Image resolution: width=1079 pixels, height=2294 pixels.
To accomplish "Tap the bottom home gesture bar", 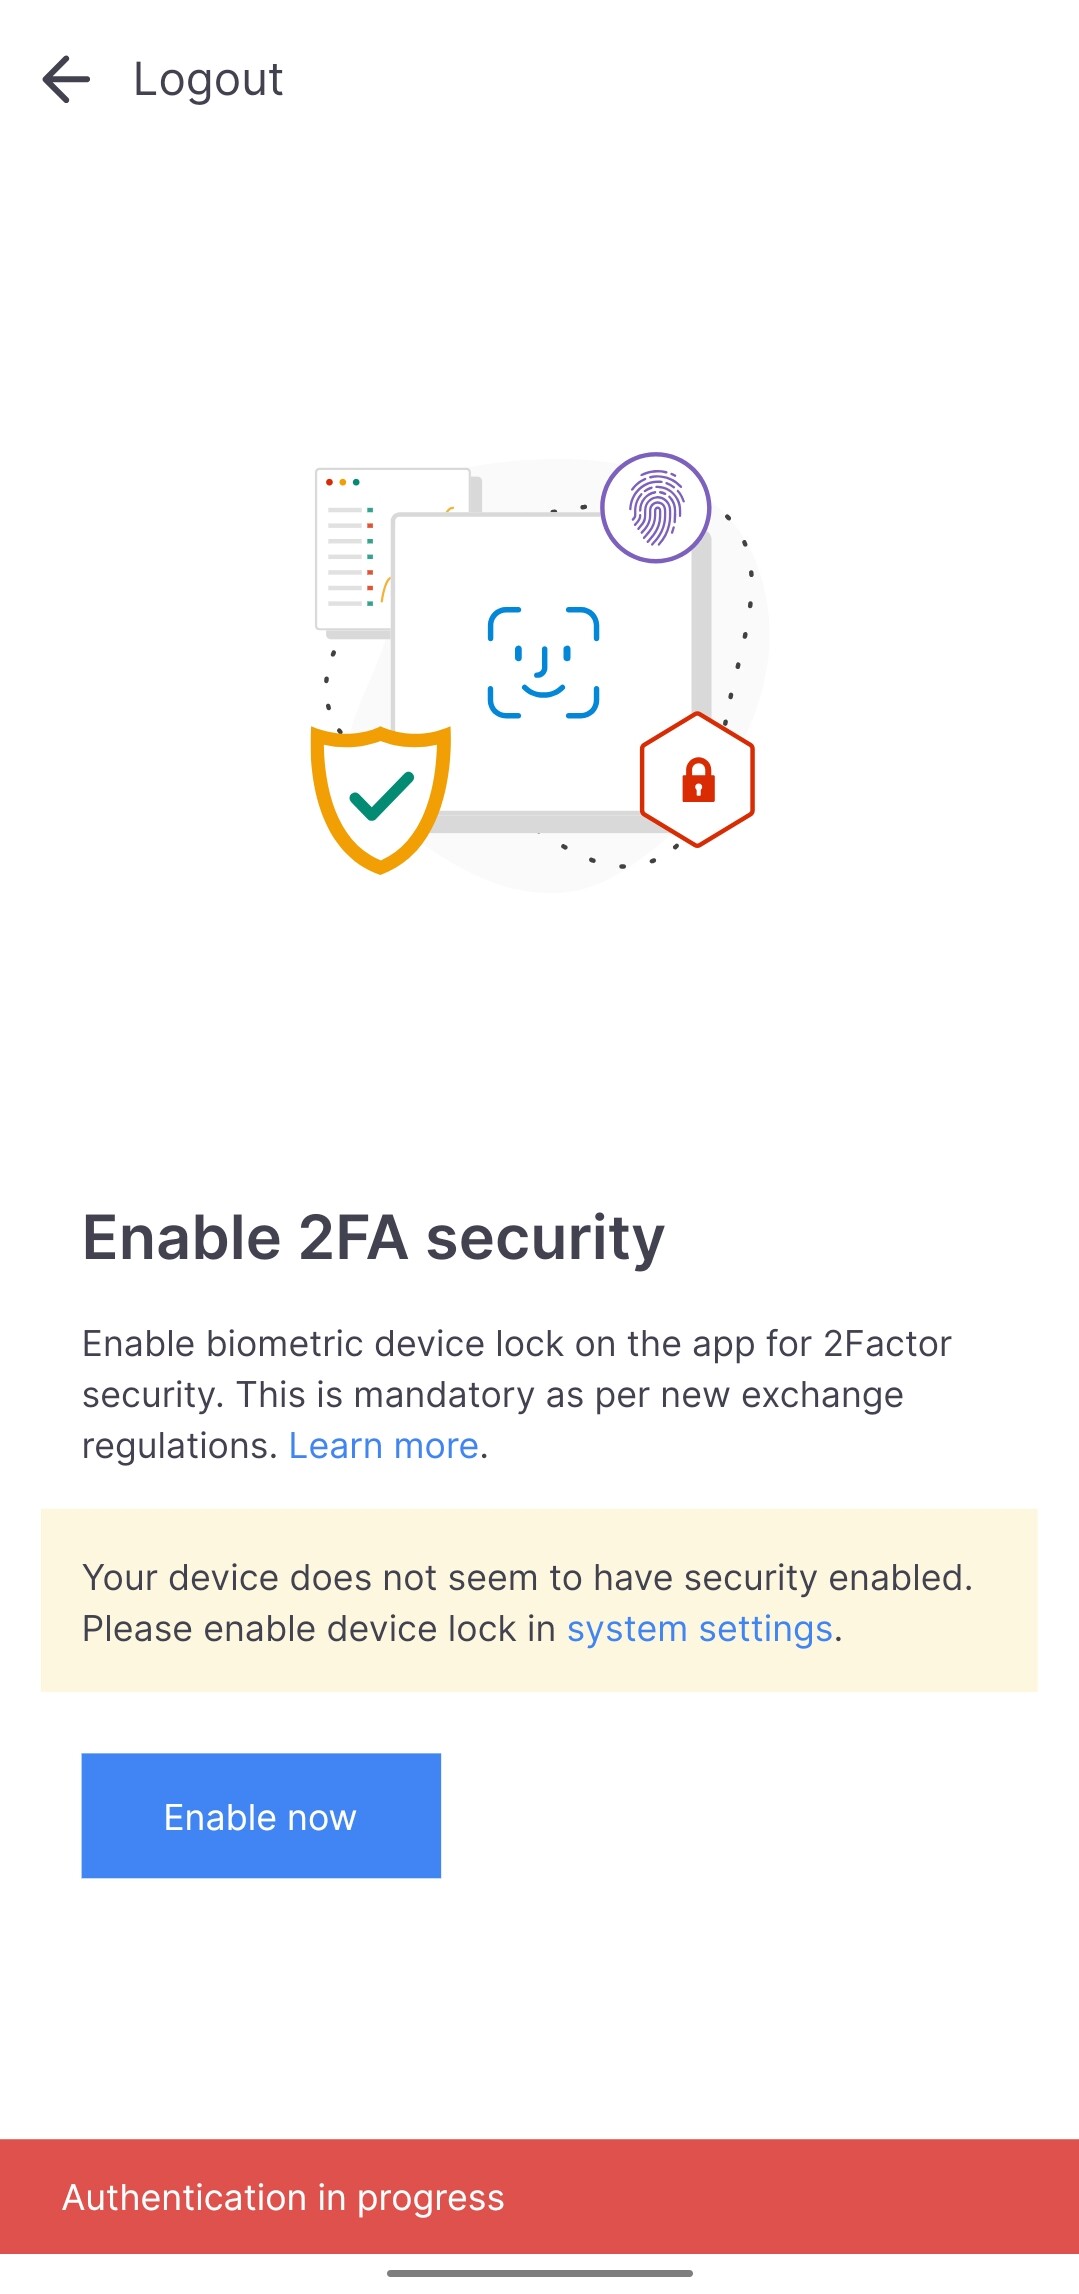I will tap(540, 2273).
